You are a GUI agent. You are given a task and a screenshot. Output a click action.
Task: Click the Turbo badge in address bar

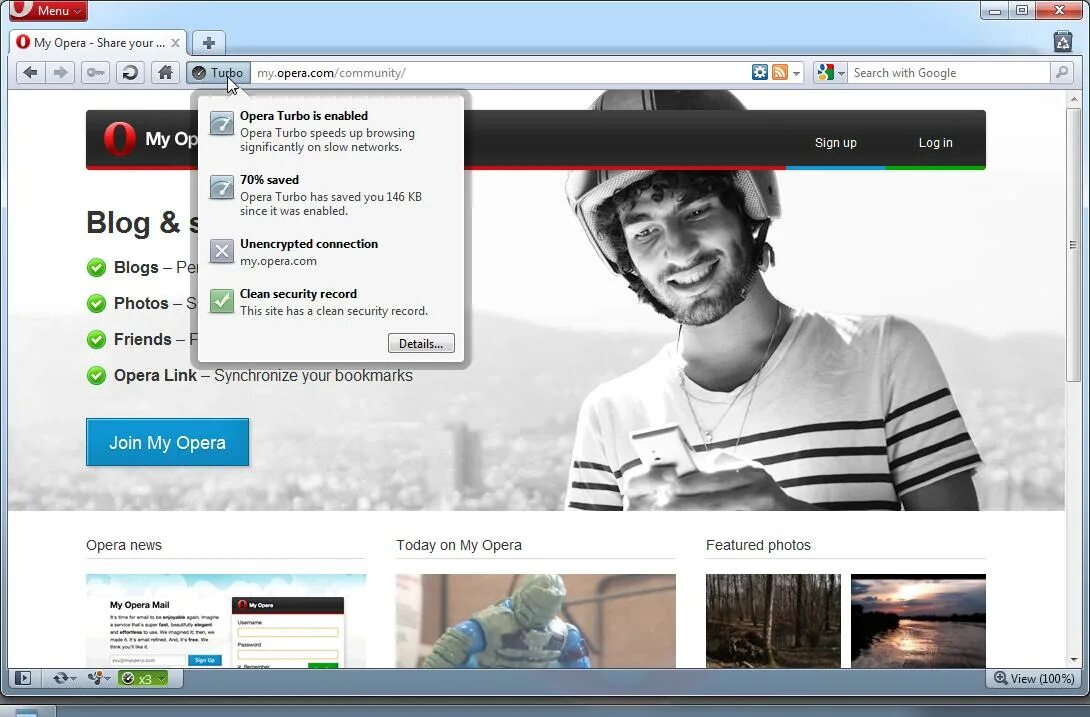(x=218, y=72)
